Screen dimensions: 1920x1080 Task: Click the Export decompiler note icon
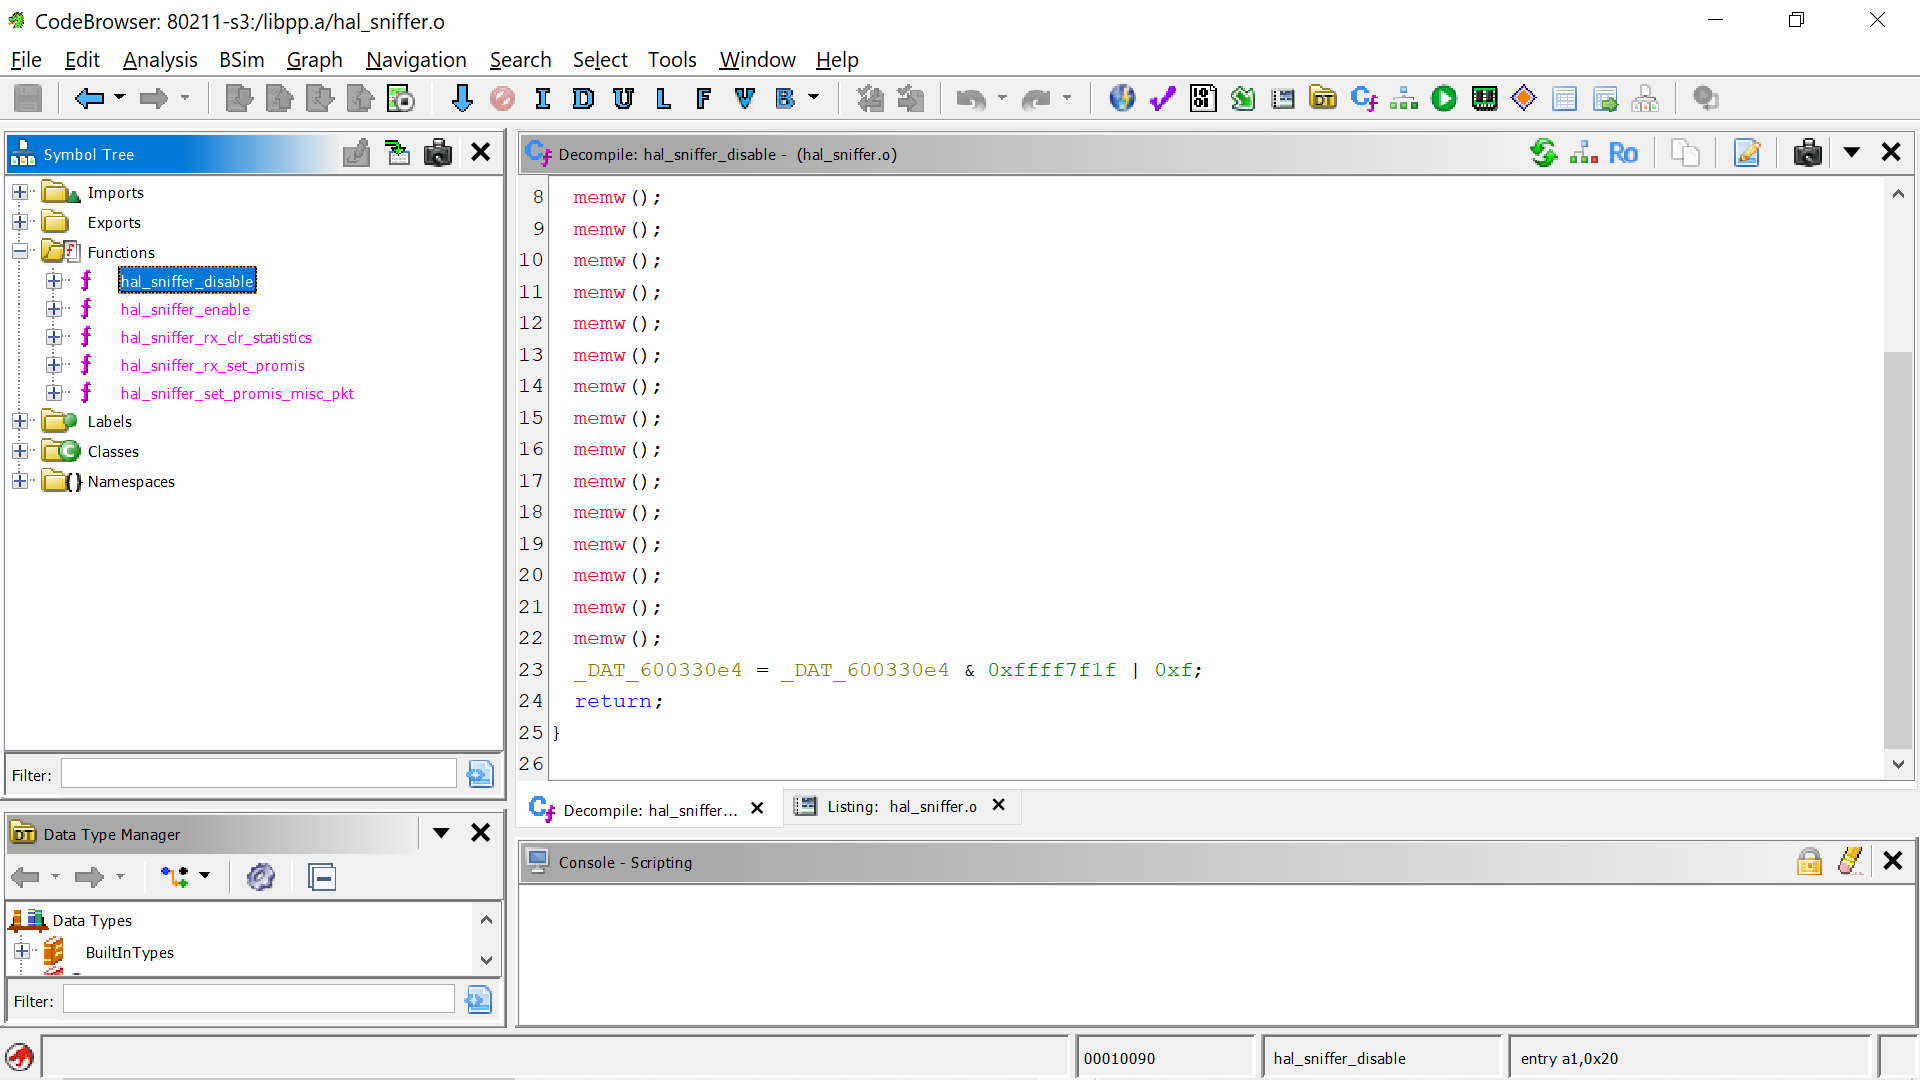tap(1747, 153)
